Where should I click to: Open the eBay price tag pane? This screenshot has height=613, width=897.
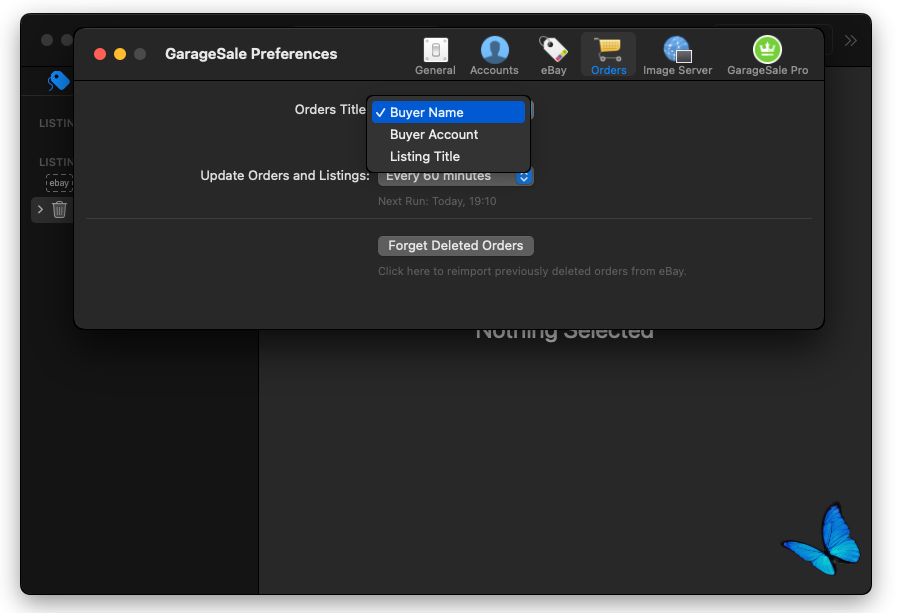pyautogui.click(x=553, y=56)
